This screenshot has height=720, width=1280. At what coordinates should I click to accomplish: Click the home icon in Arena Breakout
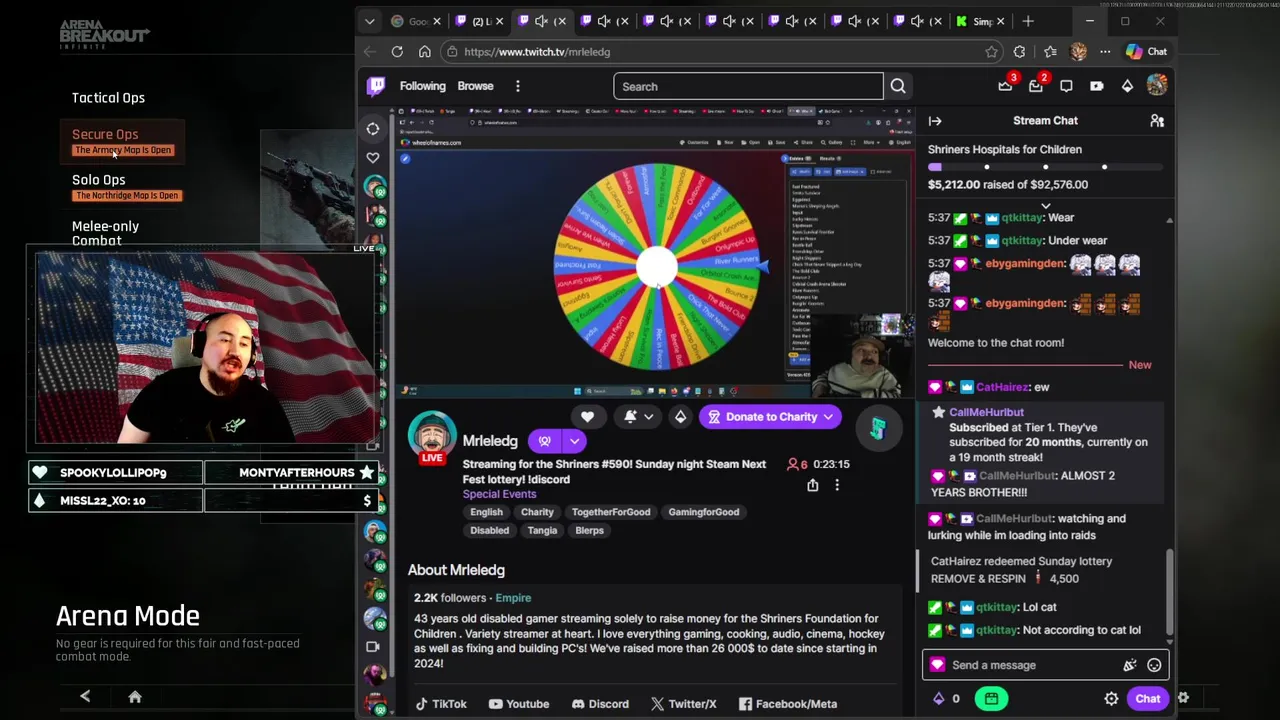(135, 697)
